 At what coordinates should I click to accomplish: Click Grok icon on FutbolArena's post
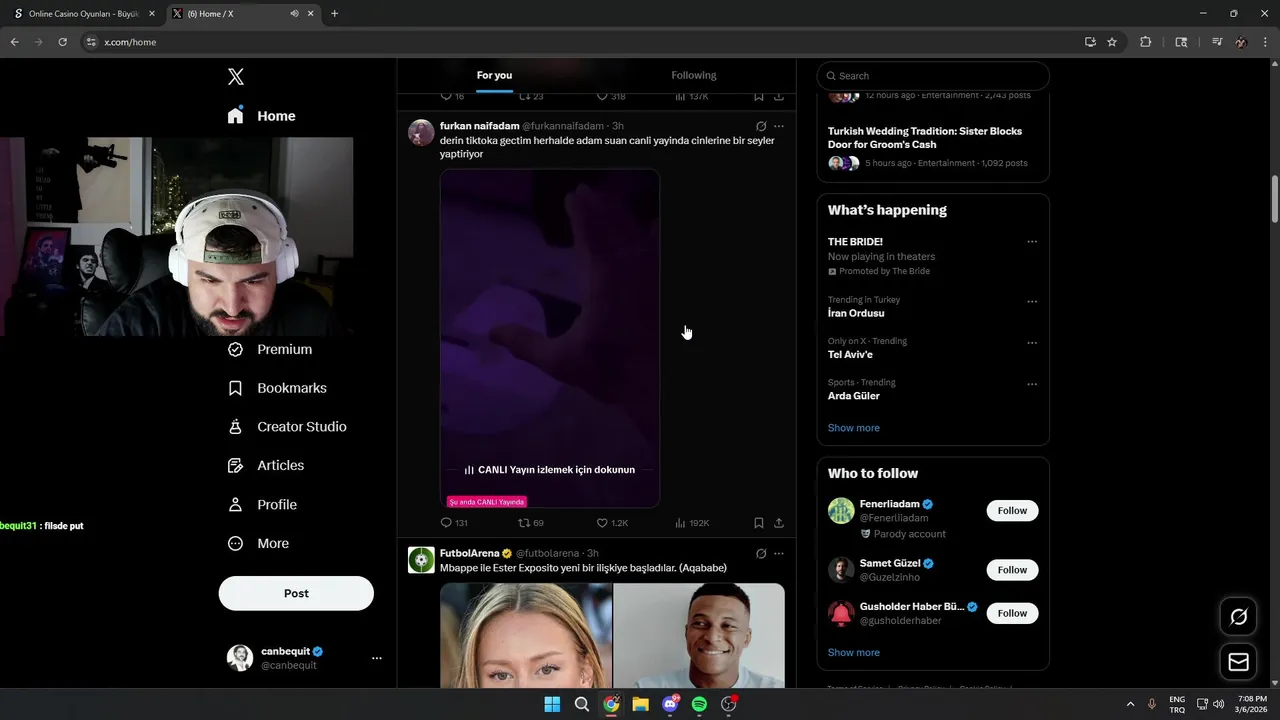[x=761, y=554]
